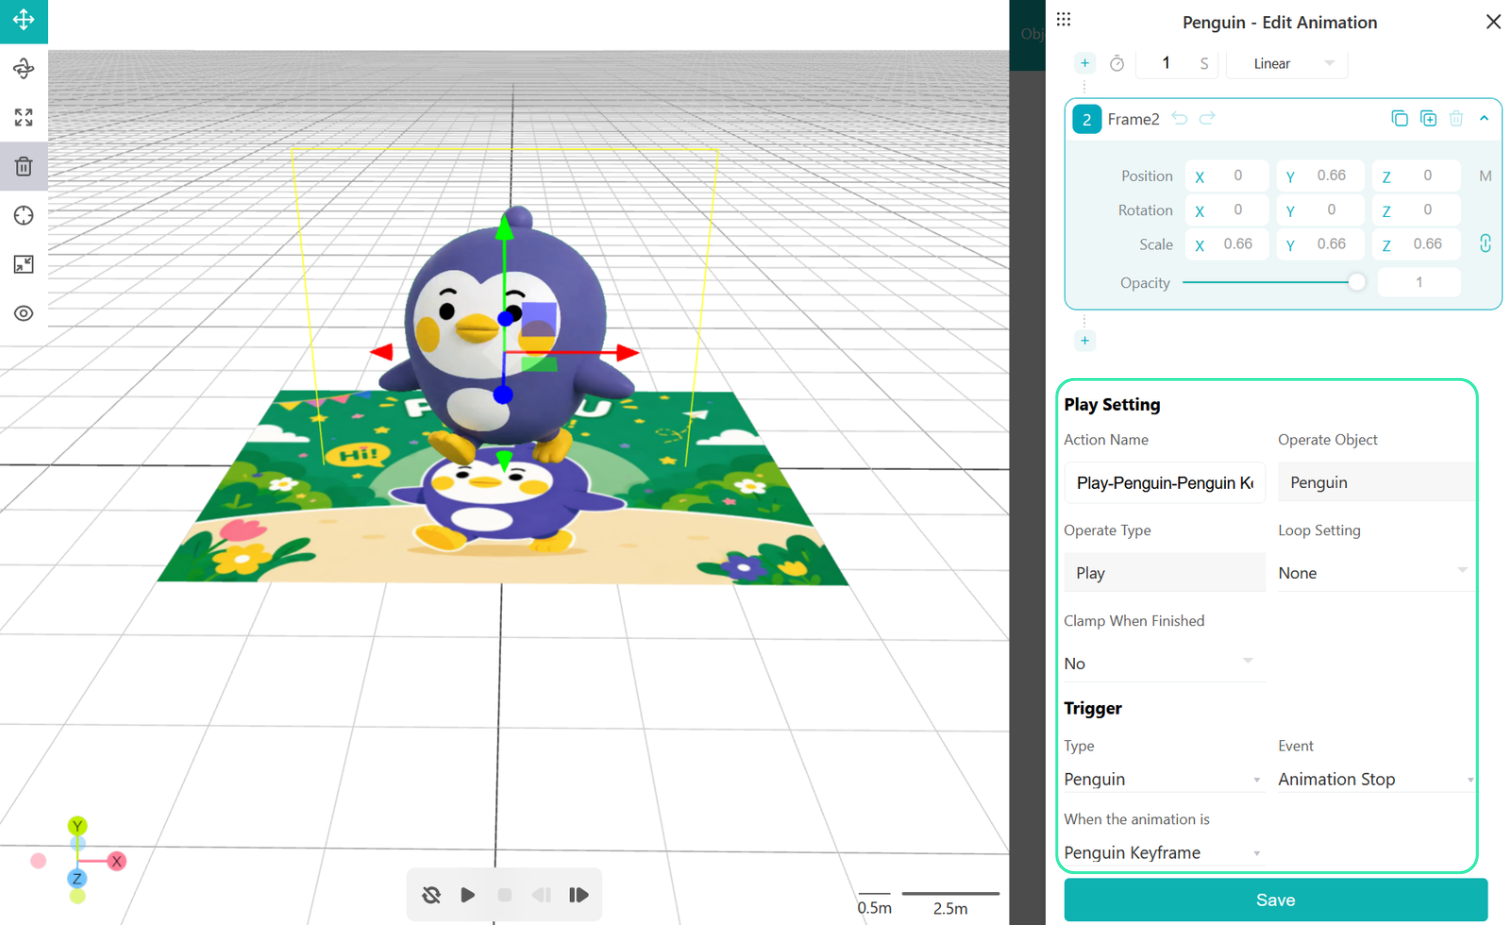Step to the previous frame

(541, 895)
